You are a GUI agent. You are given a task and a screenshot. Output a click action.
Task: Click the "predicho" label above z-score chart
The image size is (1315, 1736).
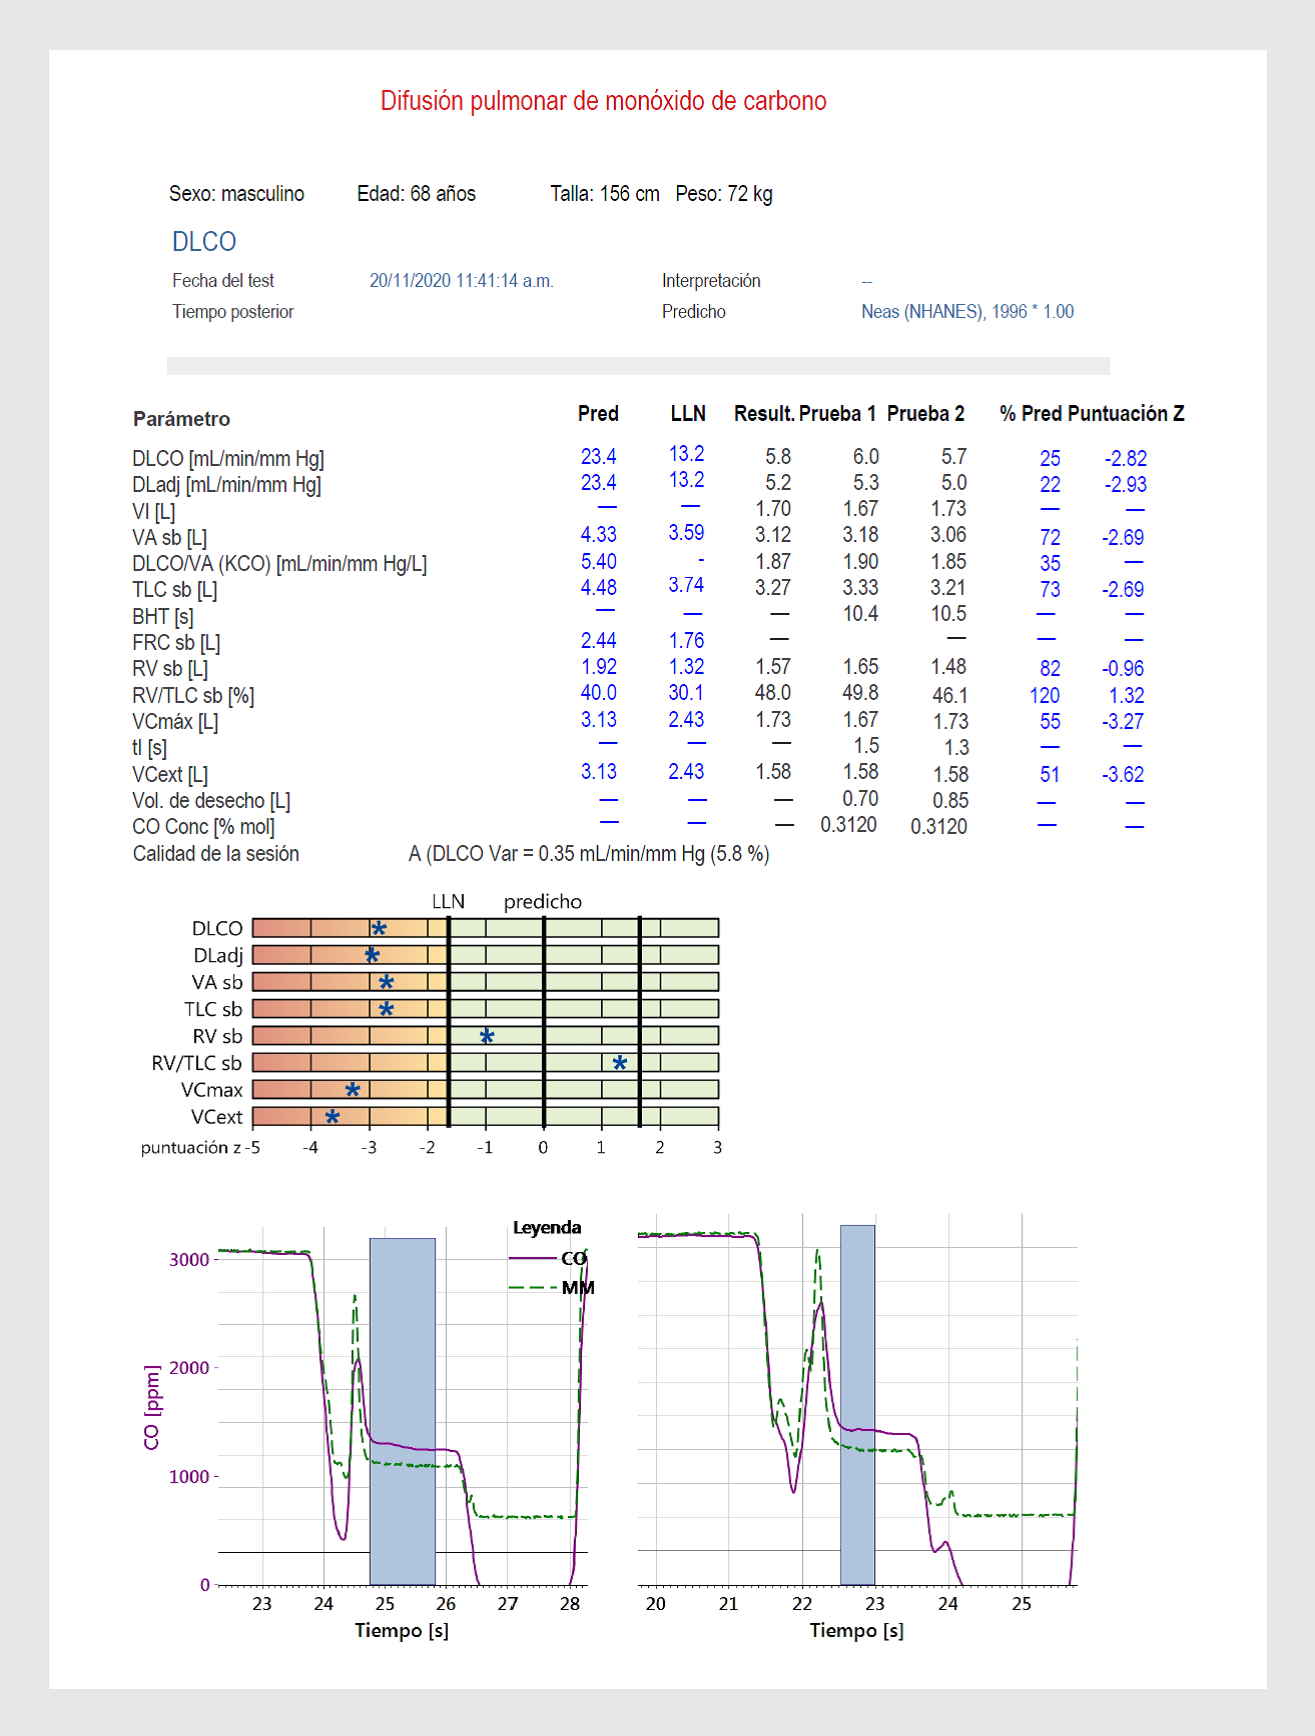542,902
